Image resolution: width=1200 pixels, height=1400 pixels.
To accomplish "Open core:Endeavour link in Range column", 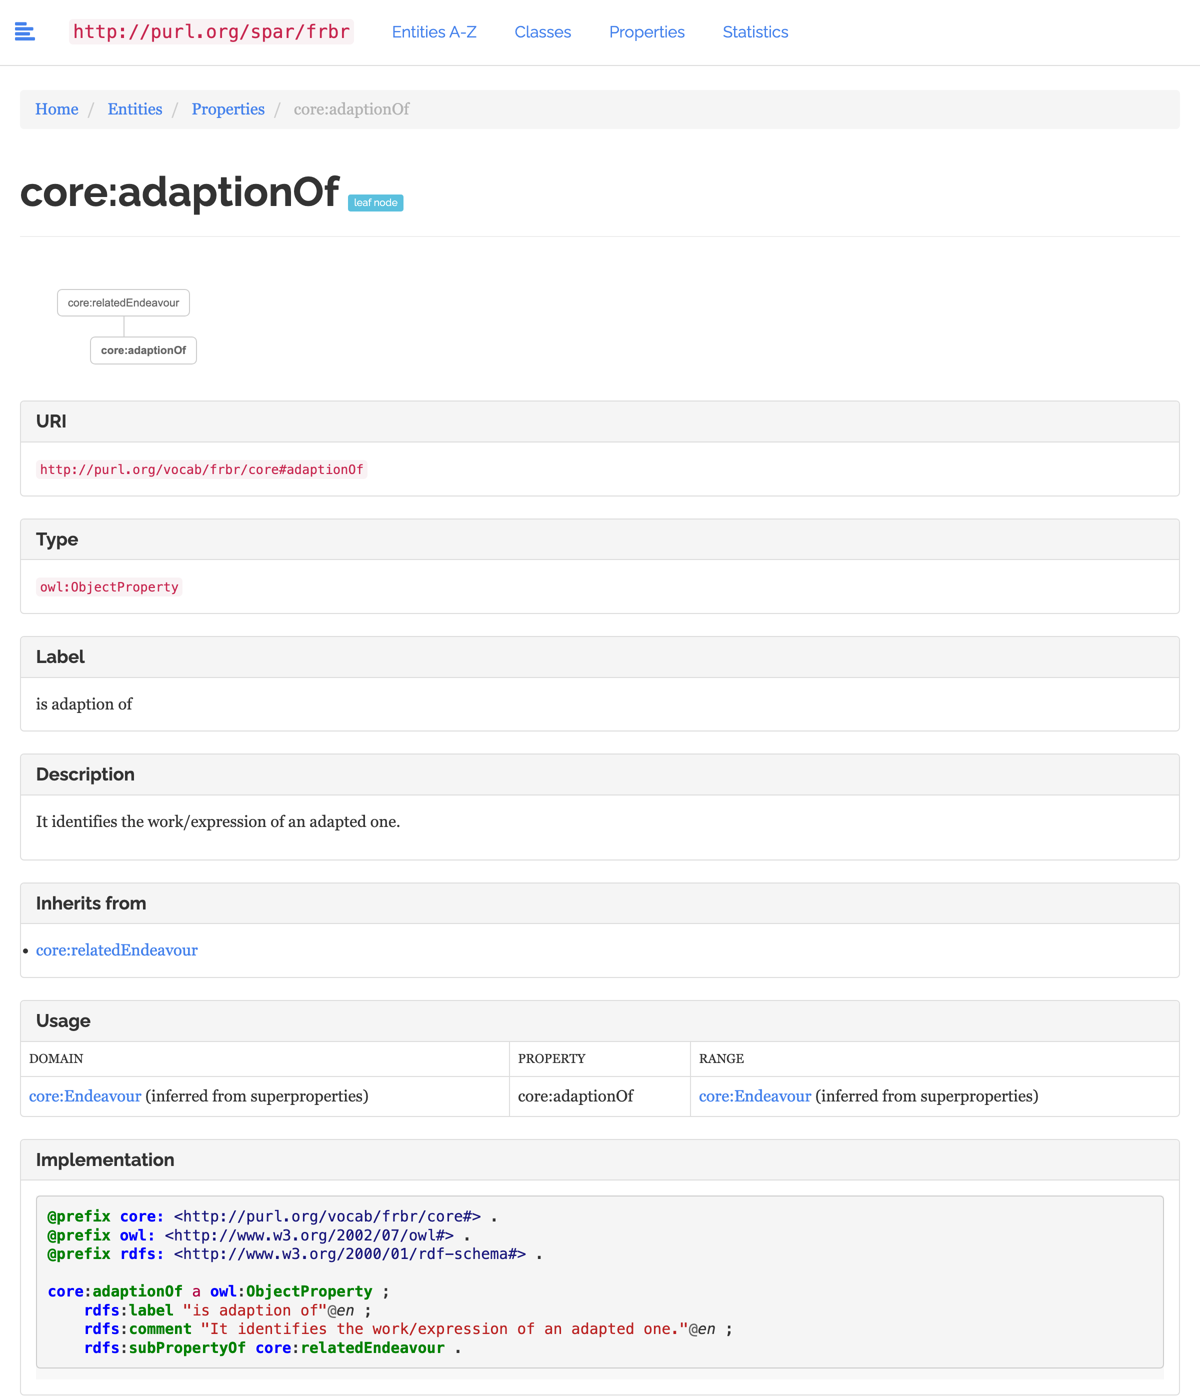I will coord(755,1096).
